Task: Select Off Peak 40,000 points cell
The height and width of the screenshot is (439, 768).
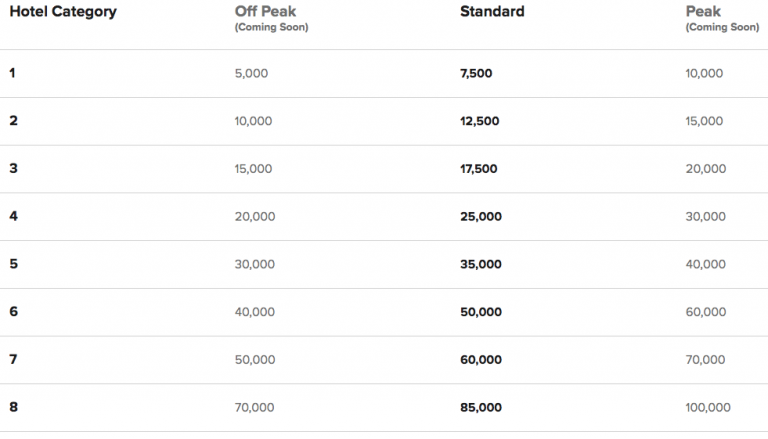Action: (254, 312)
